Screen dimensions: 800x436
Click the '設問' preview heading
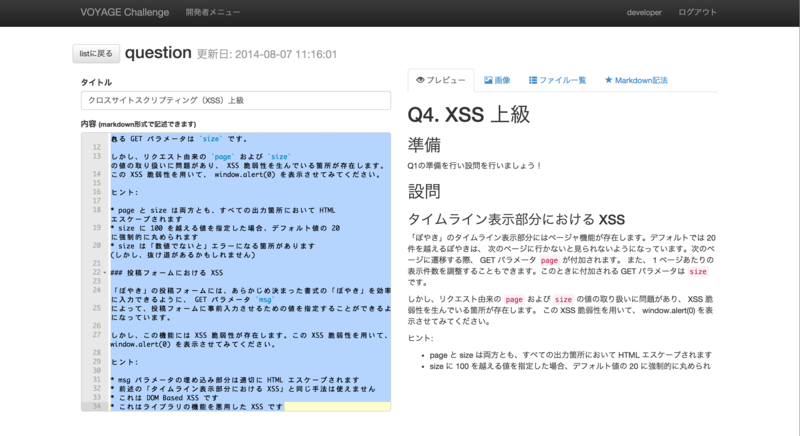(424, 192)
